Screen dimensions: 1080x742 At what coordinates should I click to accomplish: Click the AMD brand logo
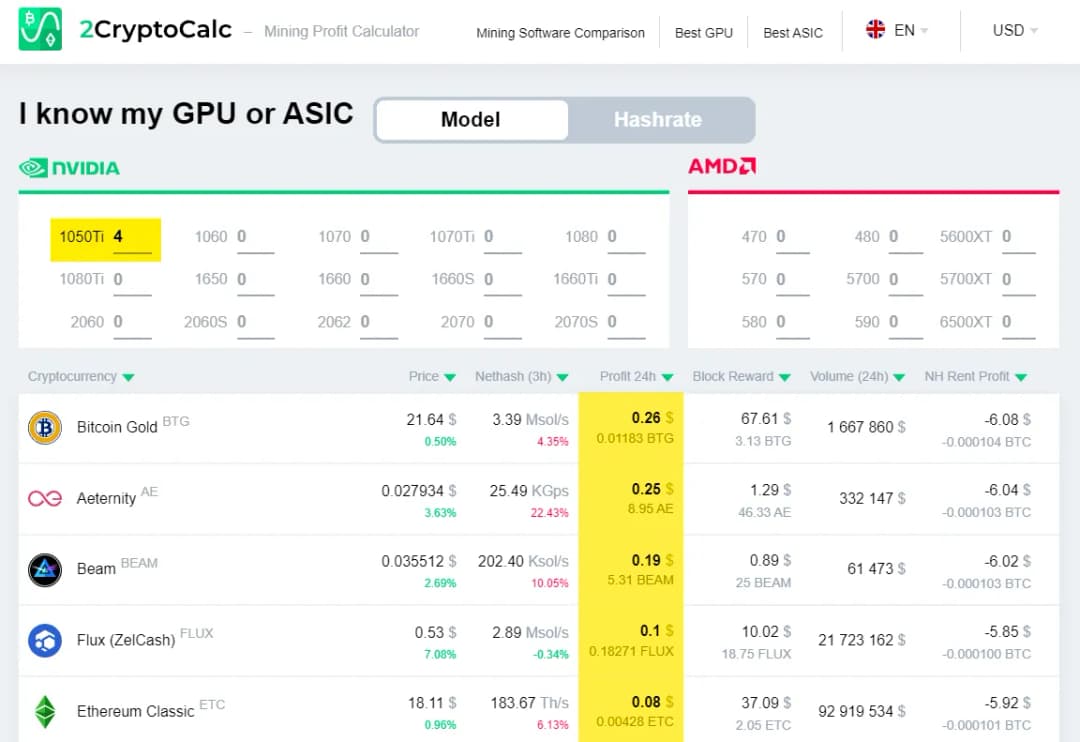click(x=721, y=166)
